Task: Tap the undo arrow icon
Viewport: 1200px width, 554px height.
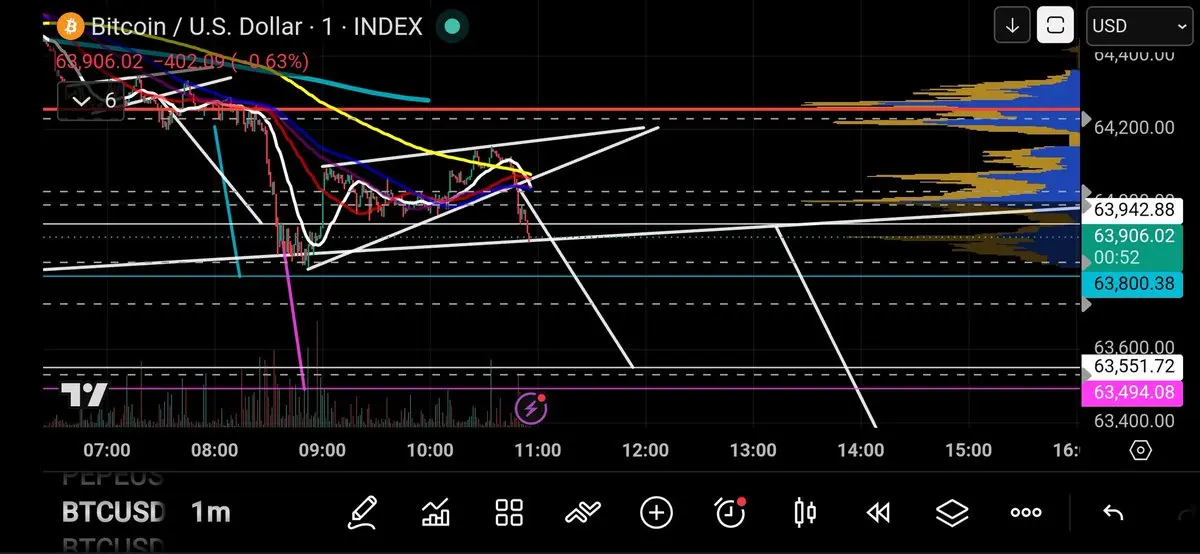Action: 1112,513
